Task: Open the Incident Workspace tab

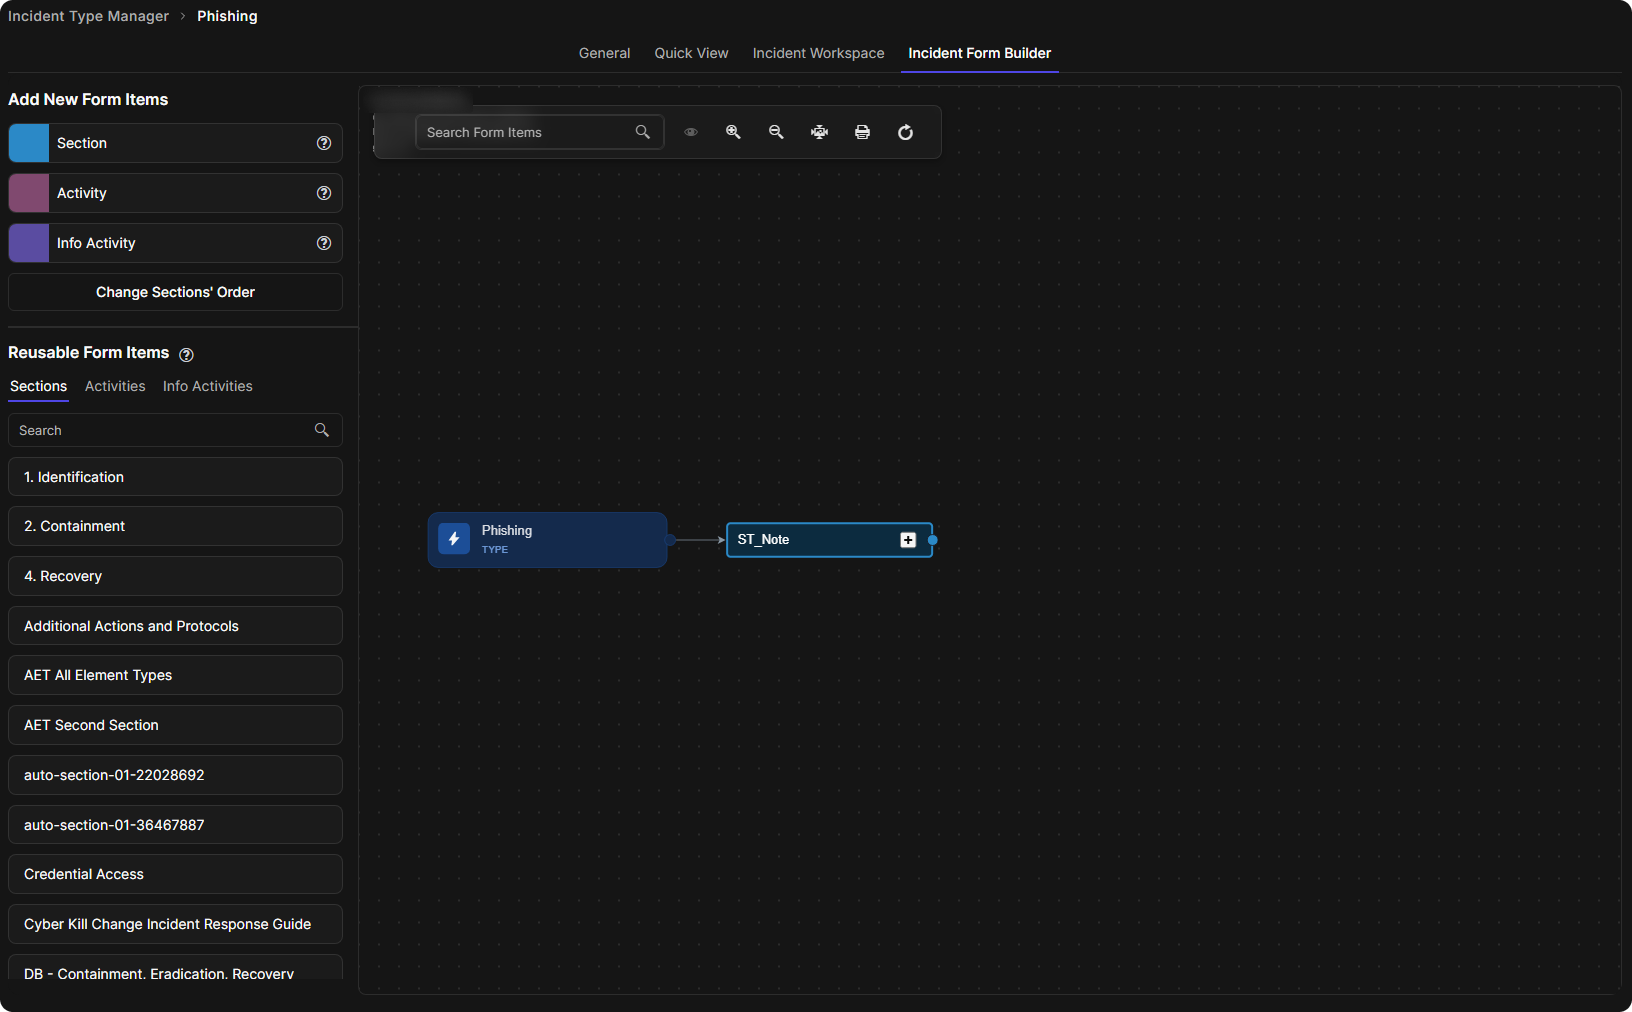Action: click(818, 53)
